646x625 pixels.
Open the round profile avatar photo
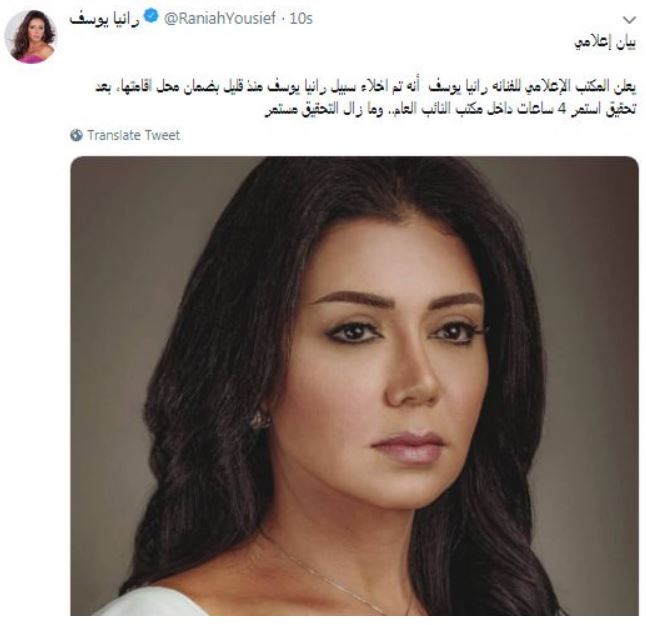click(30, 36)
